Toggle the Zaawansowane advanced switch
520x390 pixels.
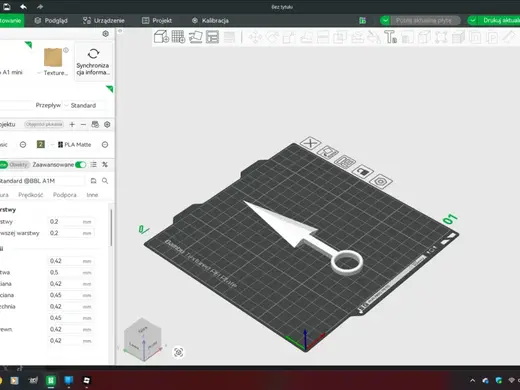click(81, 165)
